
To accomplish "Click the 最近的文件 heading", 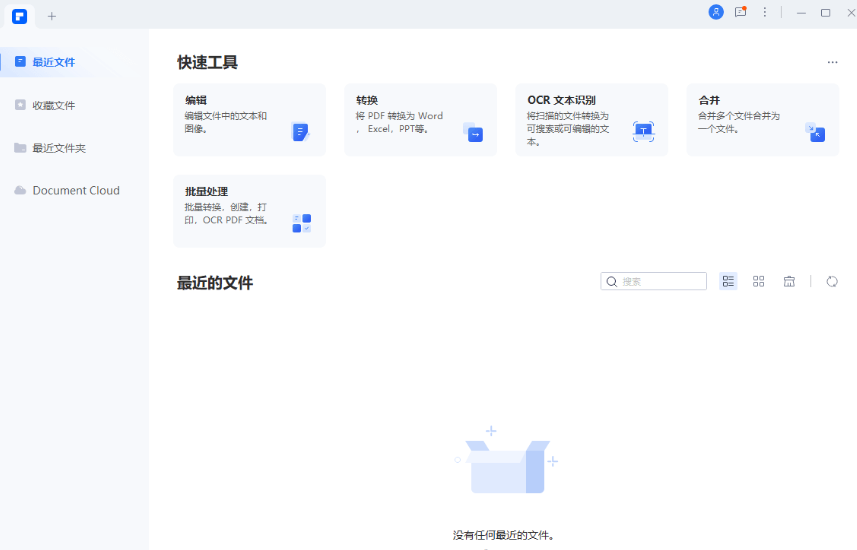I will [215, 283].
